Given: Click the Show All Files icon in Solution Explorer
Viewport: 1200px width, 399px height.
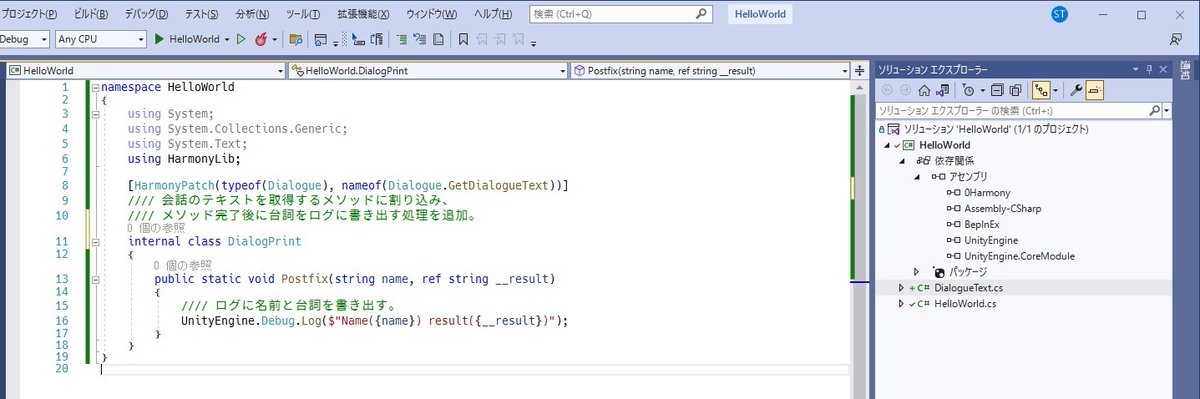Looking at the screenshot, I should 1016,90.
